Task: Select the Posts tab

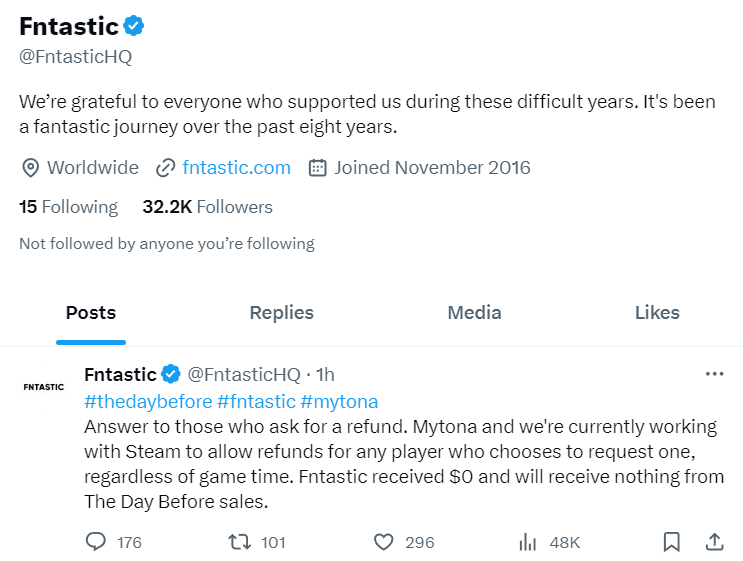Action: click(x=91, y=313)
